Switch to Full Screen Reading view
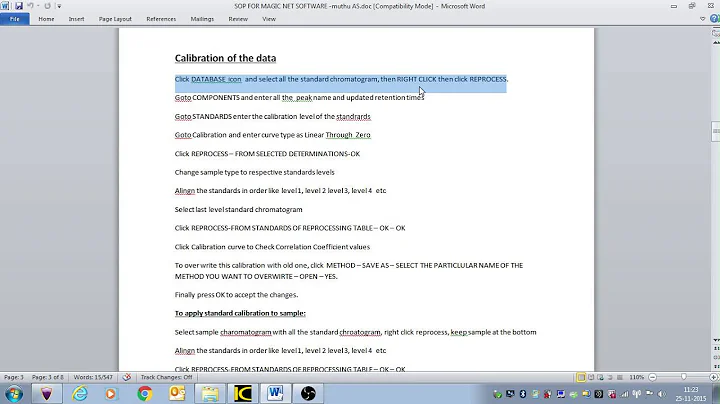The width and height of the screenshot is (720, 404). 591,377
